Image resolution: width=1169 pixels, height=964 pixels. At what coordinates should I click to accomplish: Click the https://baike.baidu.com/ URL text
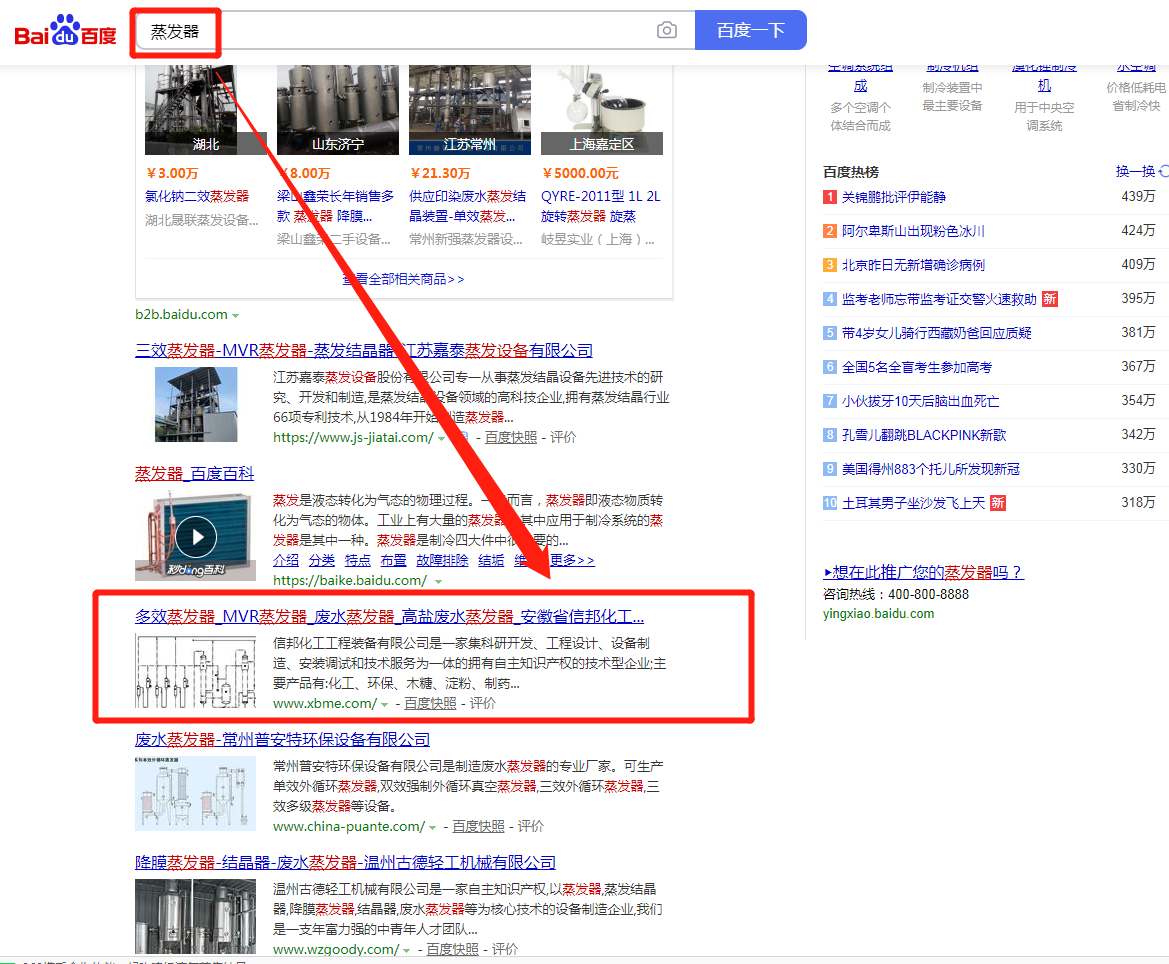(x=350, y=580)
